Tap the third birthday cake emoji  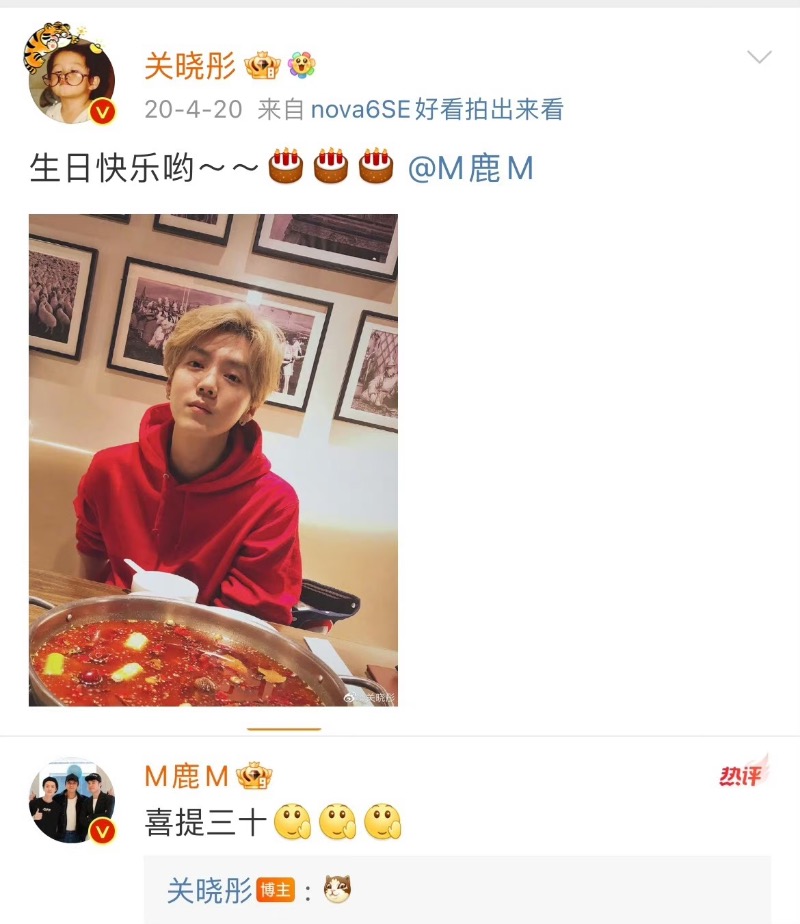[376, 166]
